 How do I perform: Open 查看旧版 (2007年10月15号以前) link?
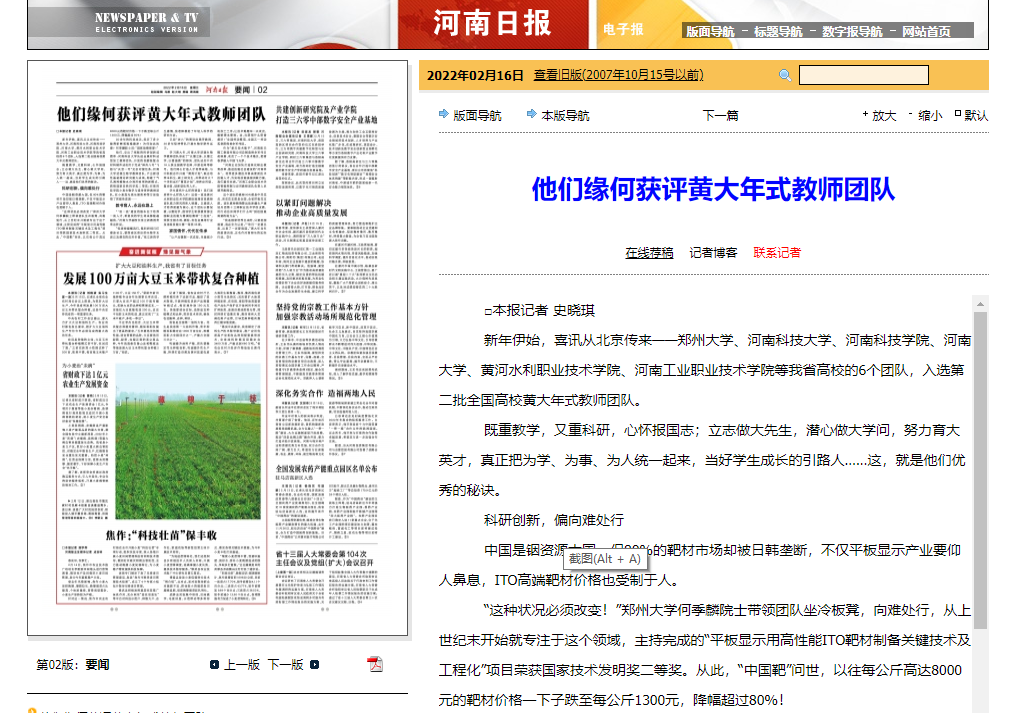click(x=618, y=75)
